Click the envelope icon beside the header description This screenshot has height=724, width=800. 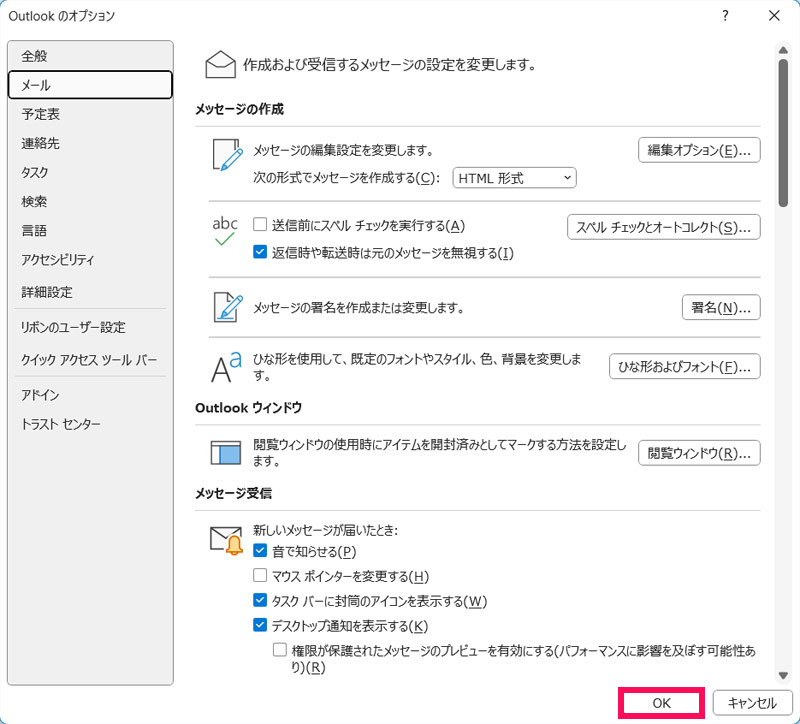(220, 64)
